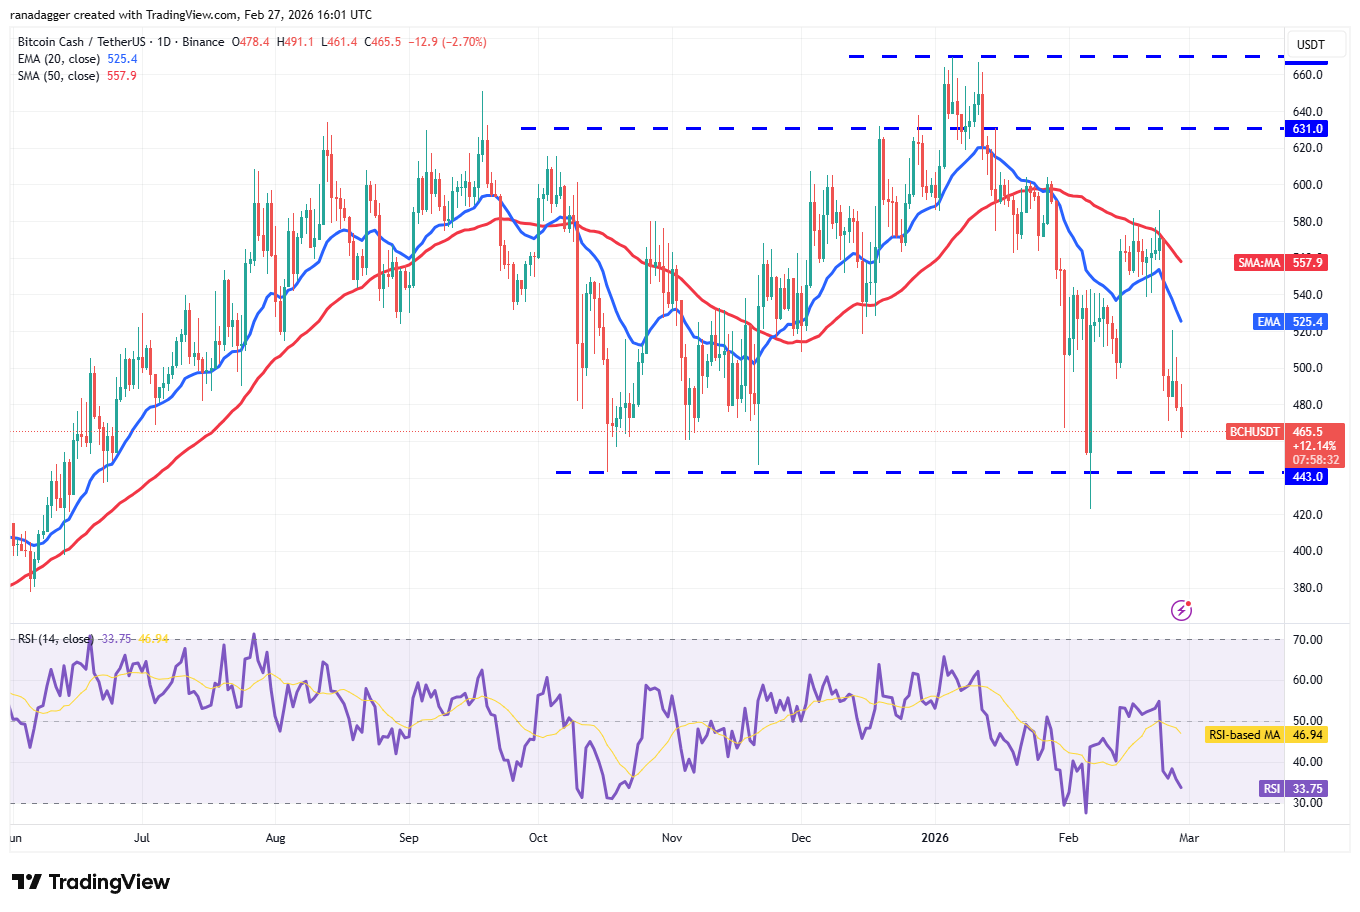Click the blue 443.0 price level label

coord(1307,477)
